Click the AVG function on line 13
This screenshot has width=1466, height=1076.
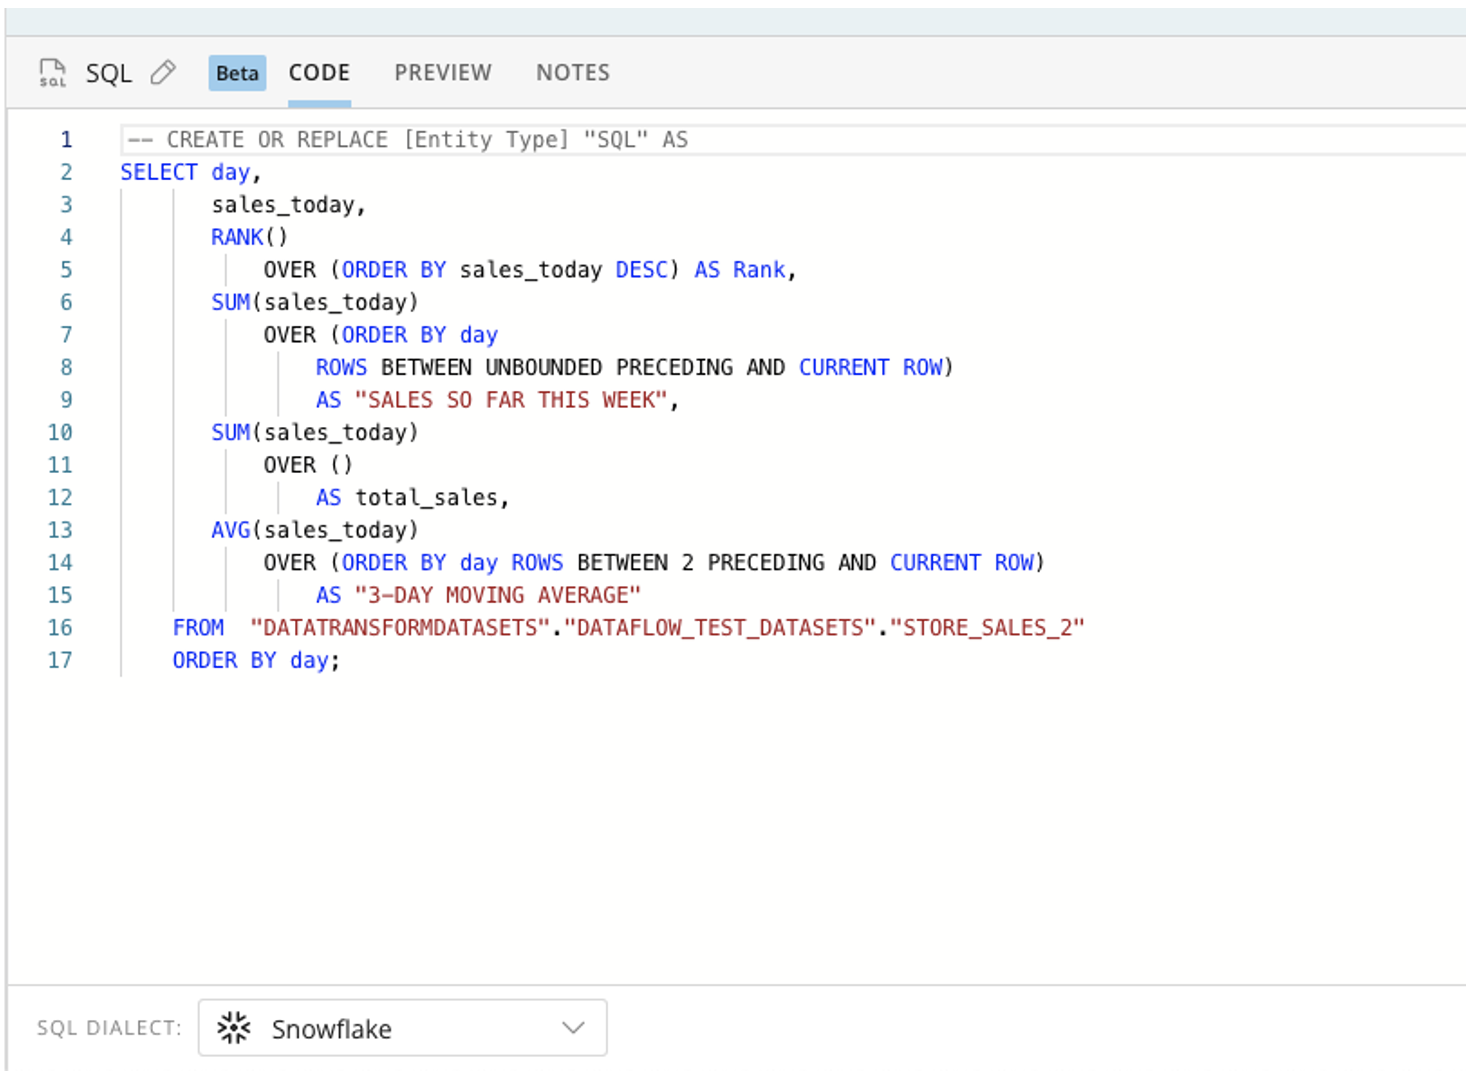[x=230, y=530]
